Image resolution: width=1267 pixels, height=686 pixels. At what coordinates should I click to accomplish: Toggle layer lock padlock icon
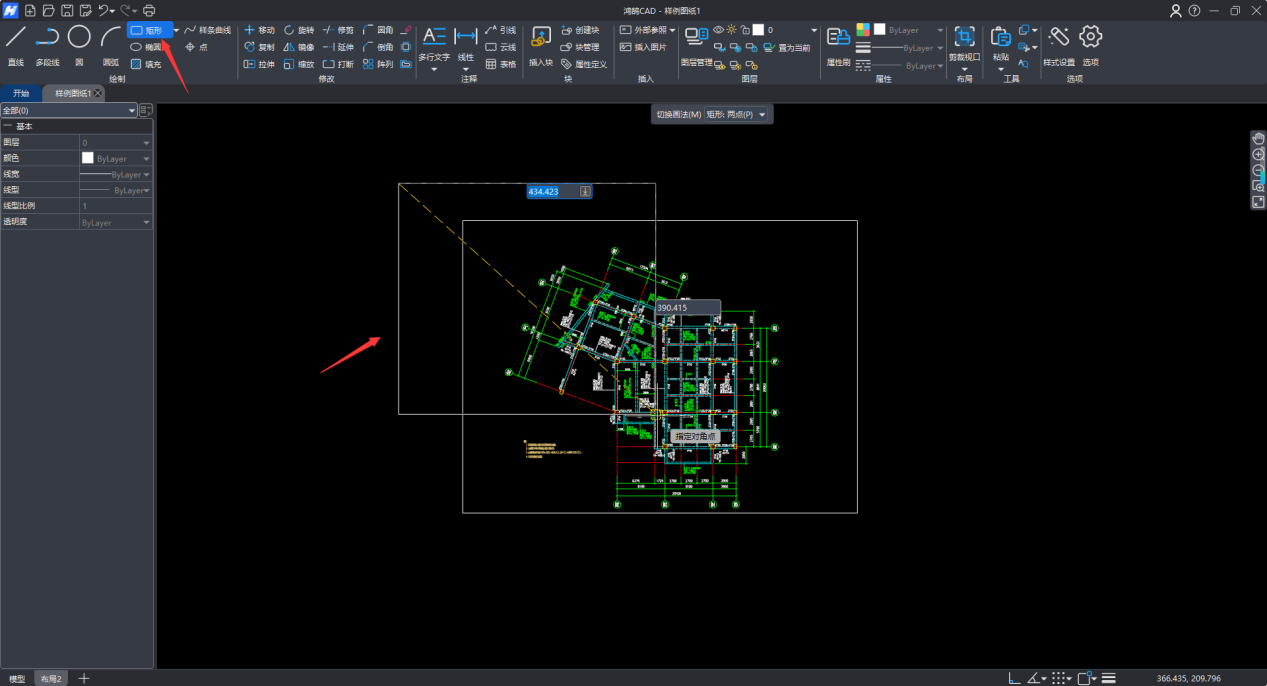pos(745,30)
